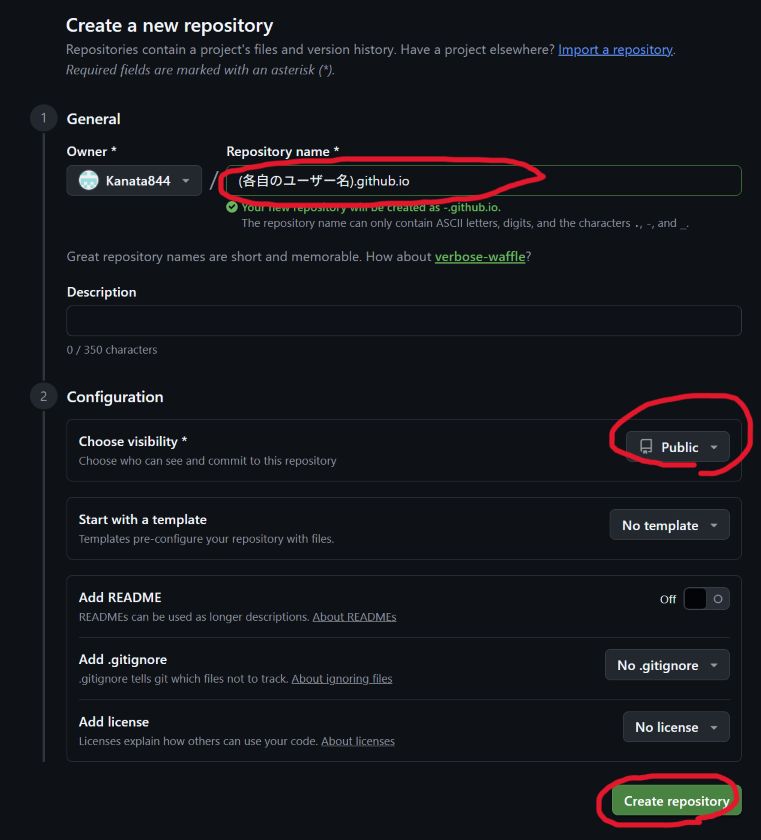Open the Import a repository link
Viewport: 761px width, 840px height.
[615, 50]
